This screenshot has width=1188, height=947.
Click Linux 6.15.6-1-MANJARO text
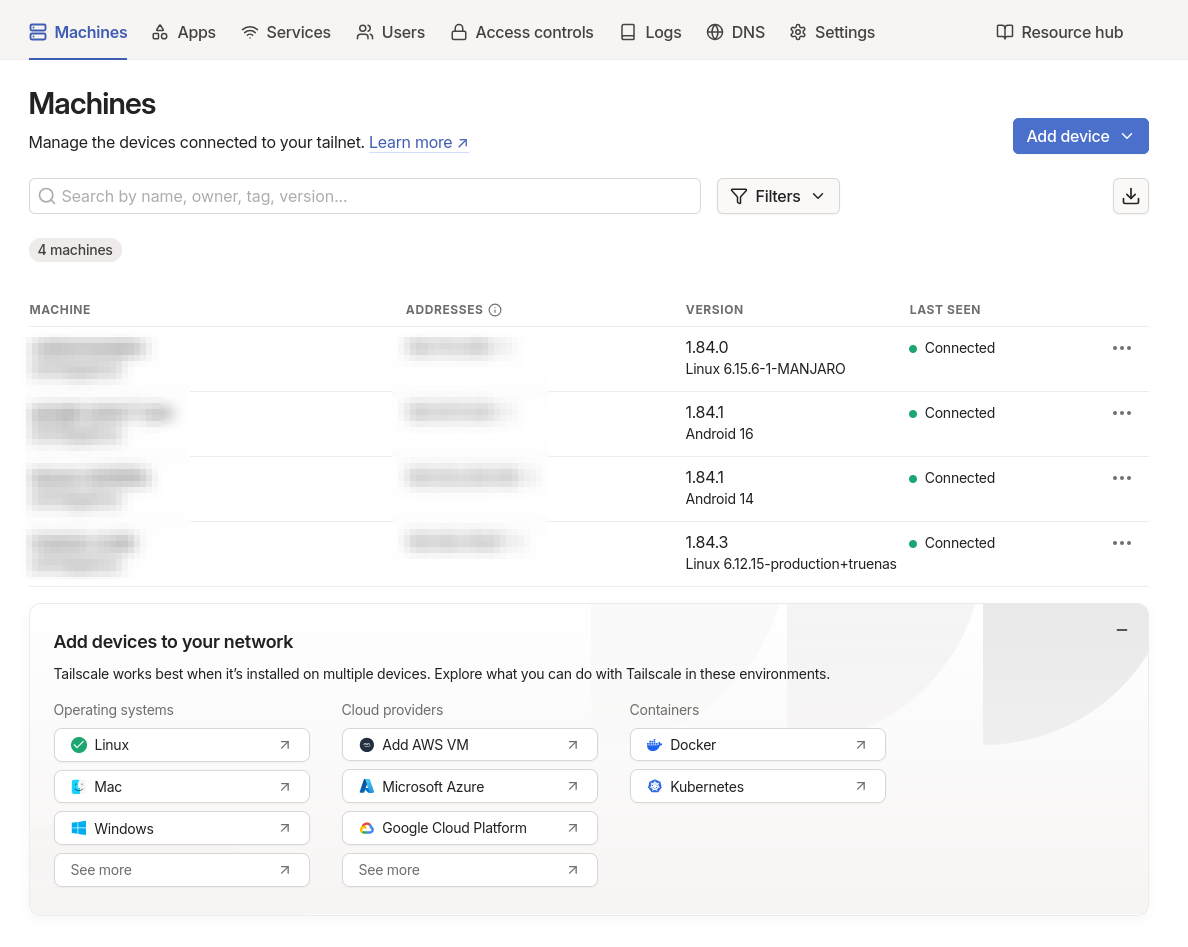[x=765, y=369]
